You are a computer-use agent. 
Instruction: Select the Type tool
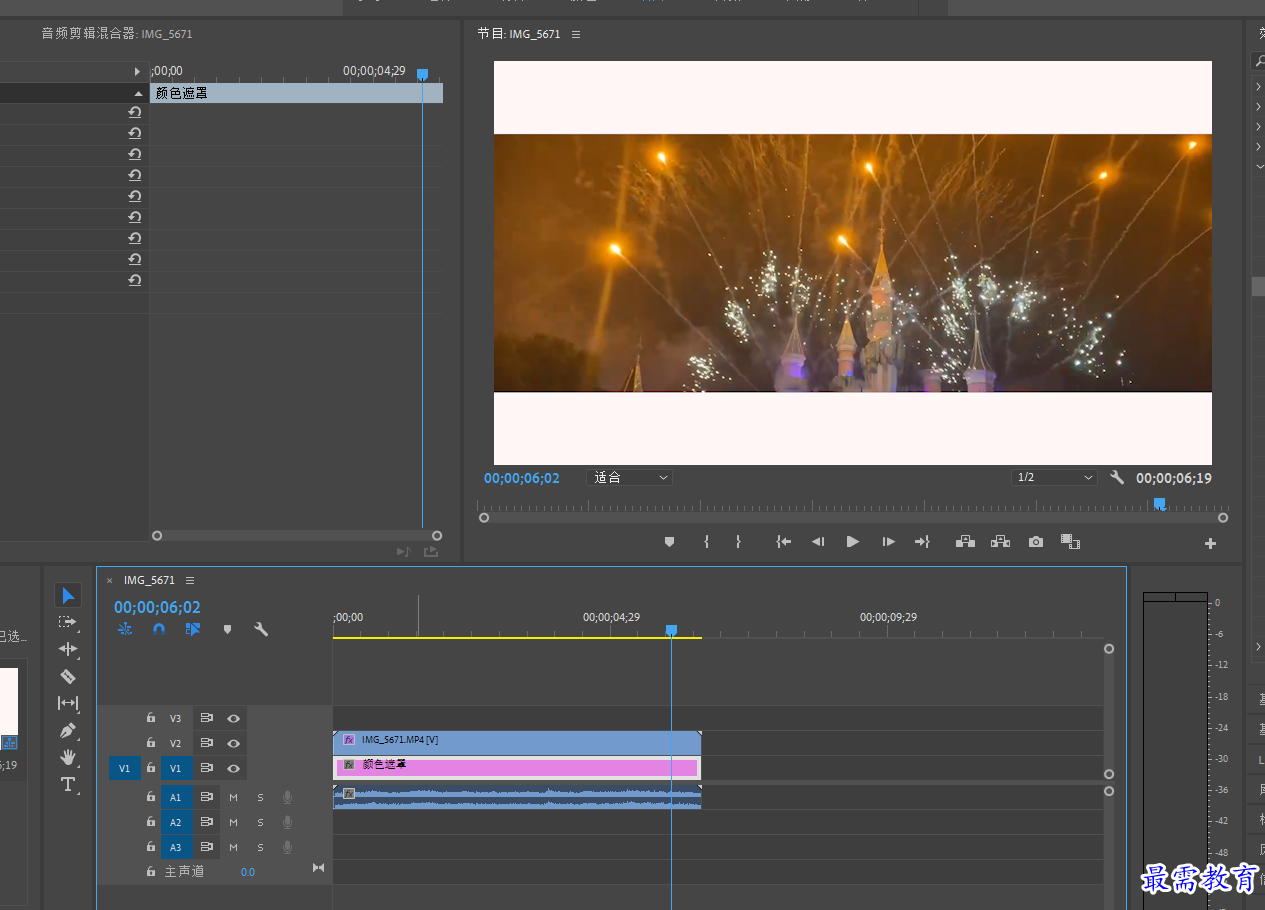point(68,784)
